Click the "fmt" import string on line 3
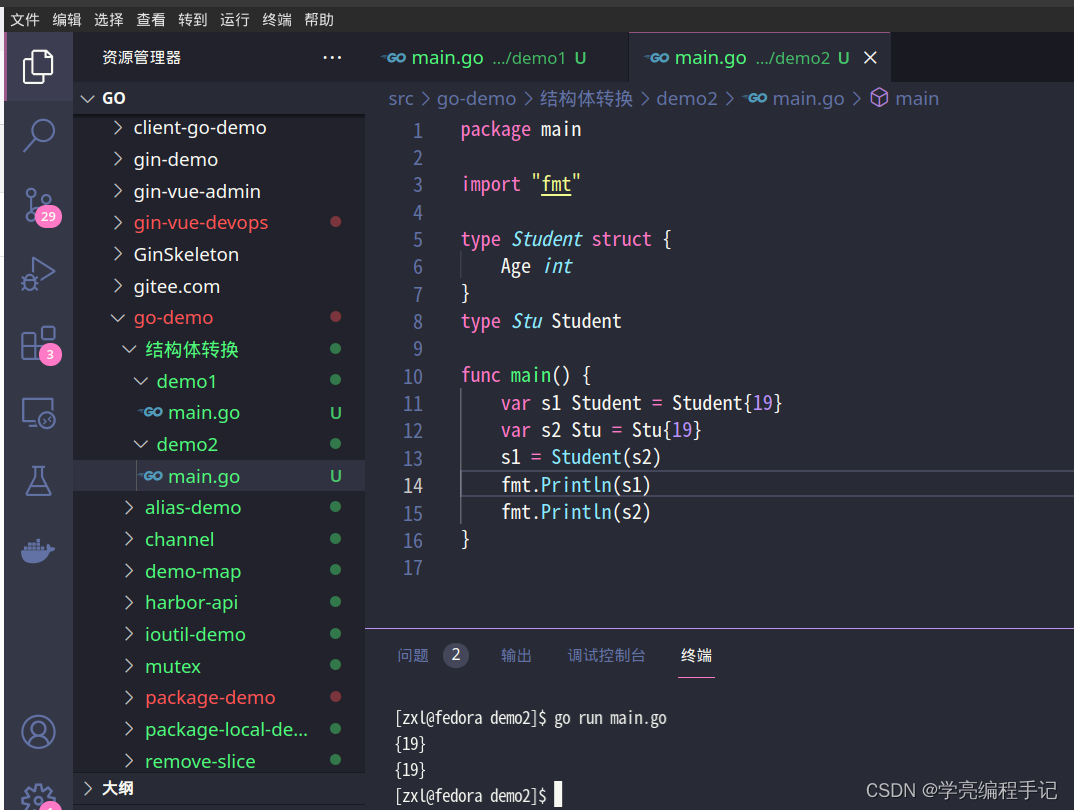This screenshot has height=810, width=1074. (x=555, y=184)
